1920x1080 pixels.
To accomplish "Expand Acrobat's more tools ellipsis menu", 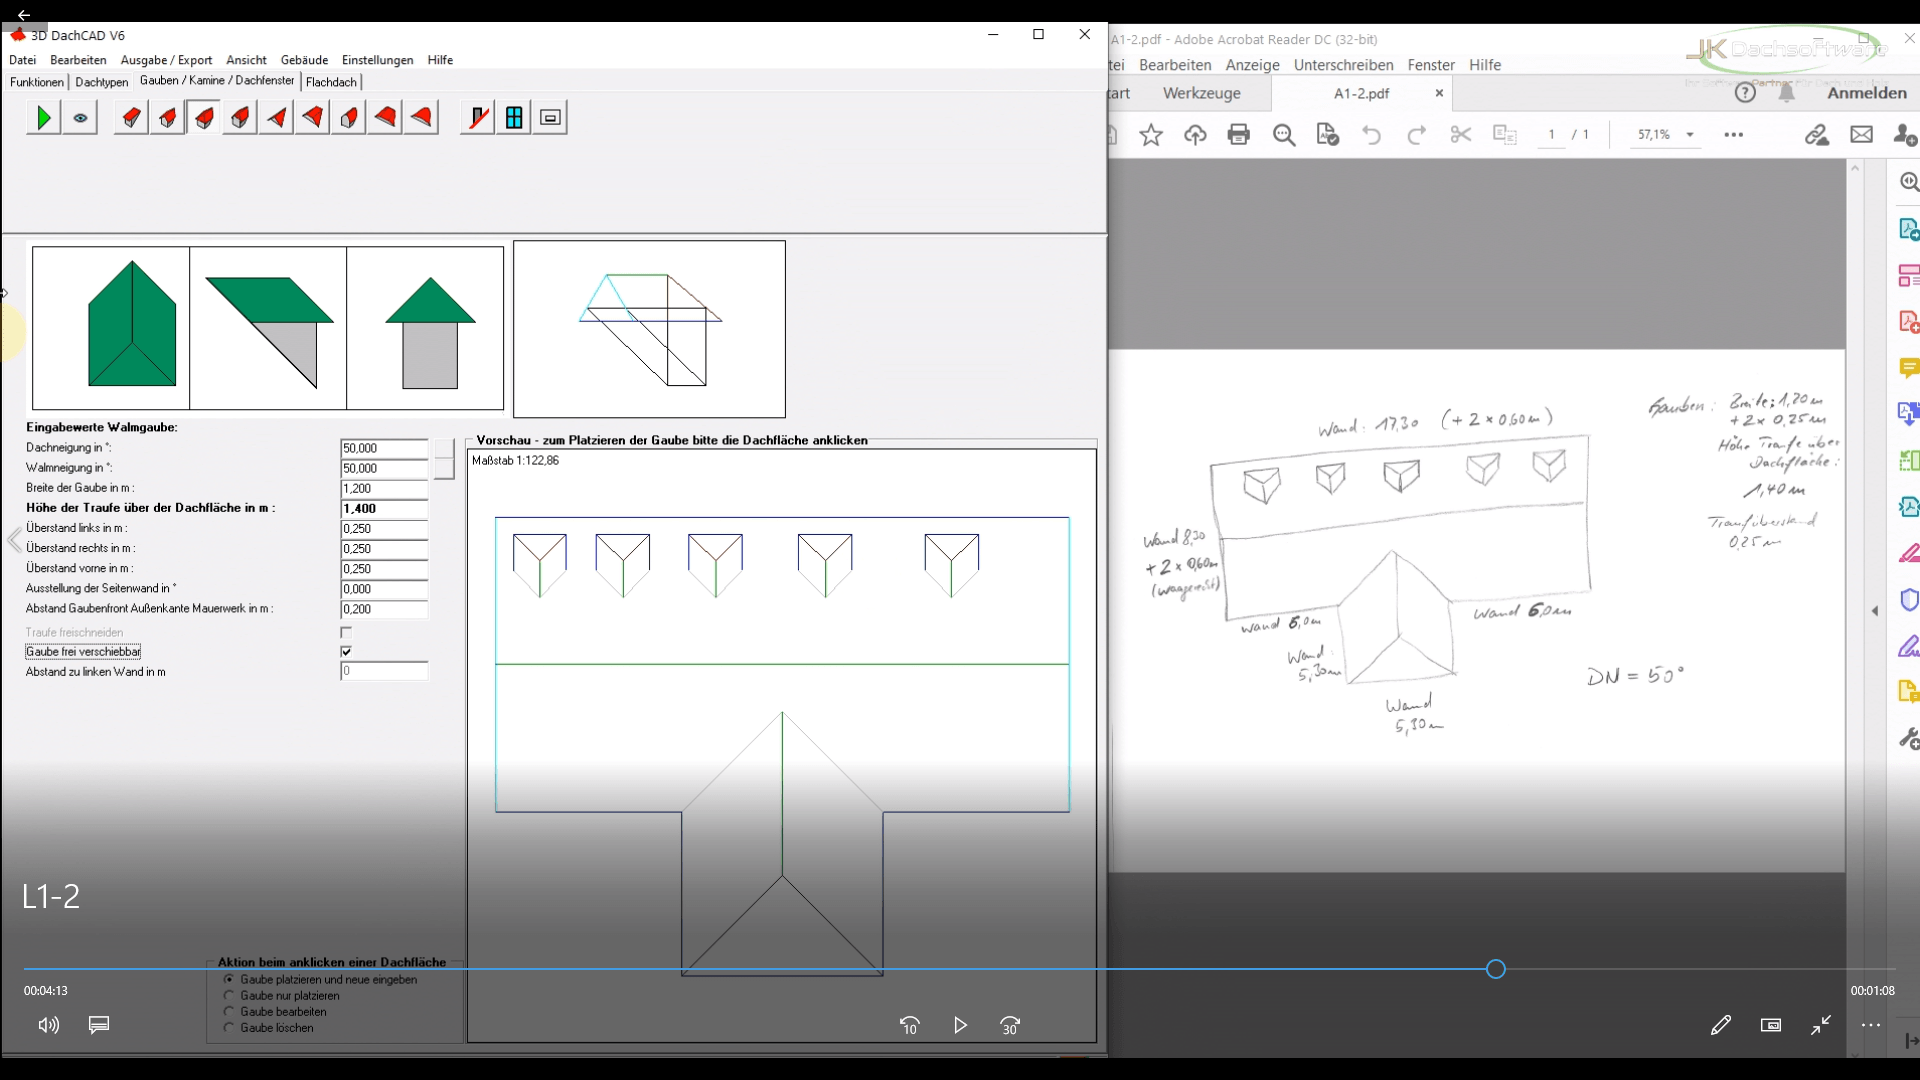I will coord(1734,135).
